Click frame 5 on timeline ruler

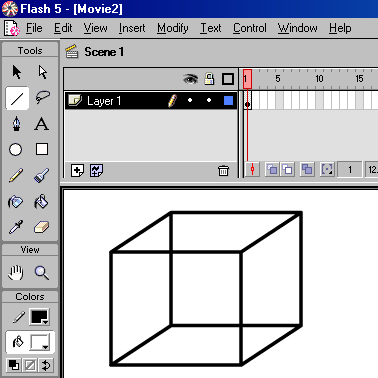(x=278, y=79)
